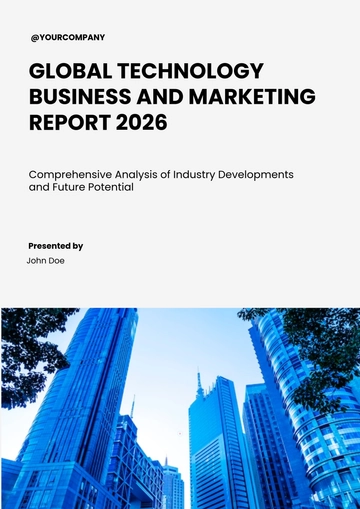Click the John Doe presenter name
Screen dimensions: 360x509
point(46,261)
